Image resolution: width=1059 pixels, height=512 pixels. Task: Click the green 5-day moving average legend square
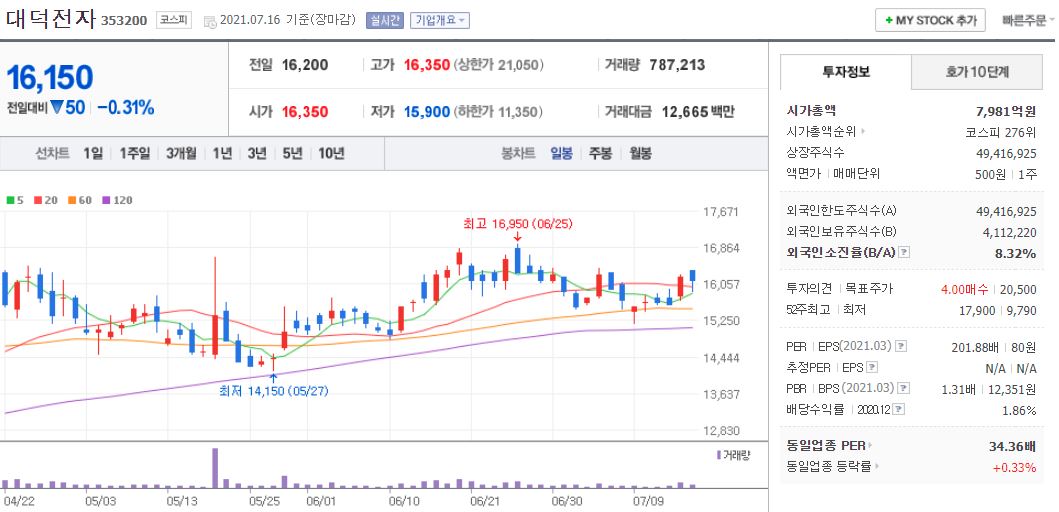(10, 200)
